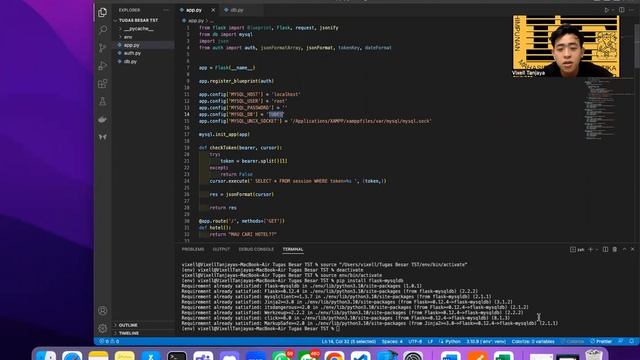
Task: Open app.py in the Explorer tree
Action: tap(131, 45)
